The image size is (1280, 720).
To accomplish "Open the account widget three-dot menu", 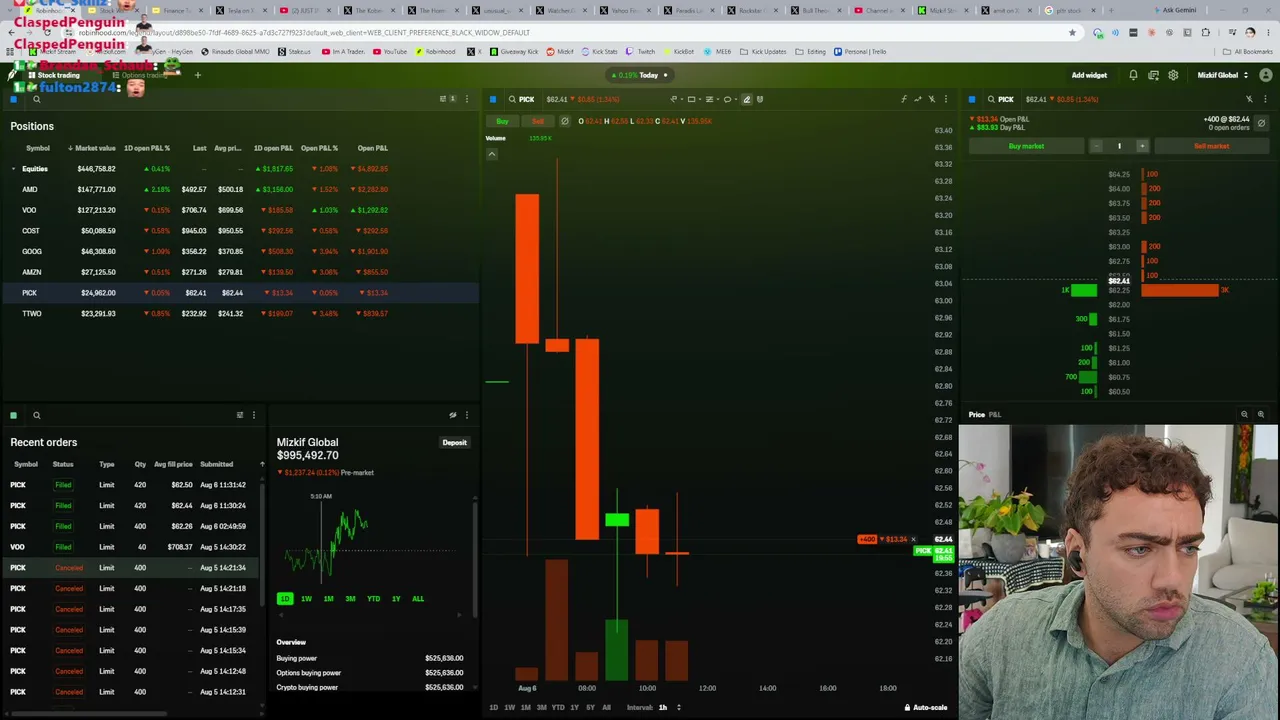I will [x=466, y=415].
